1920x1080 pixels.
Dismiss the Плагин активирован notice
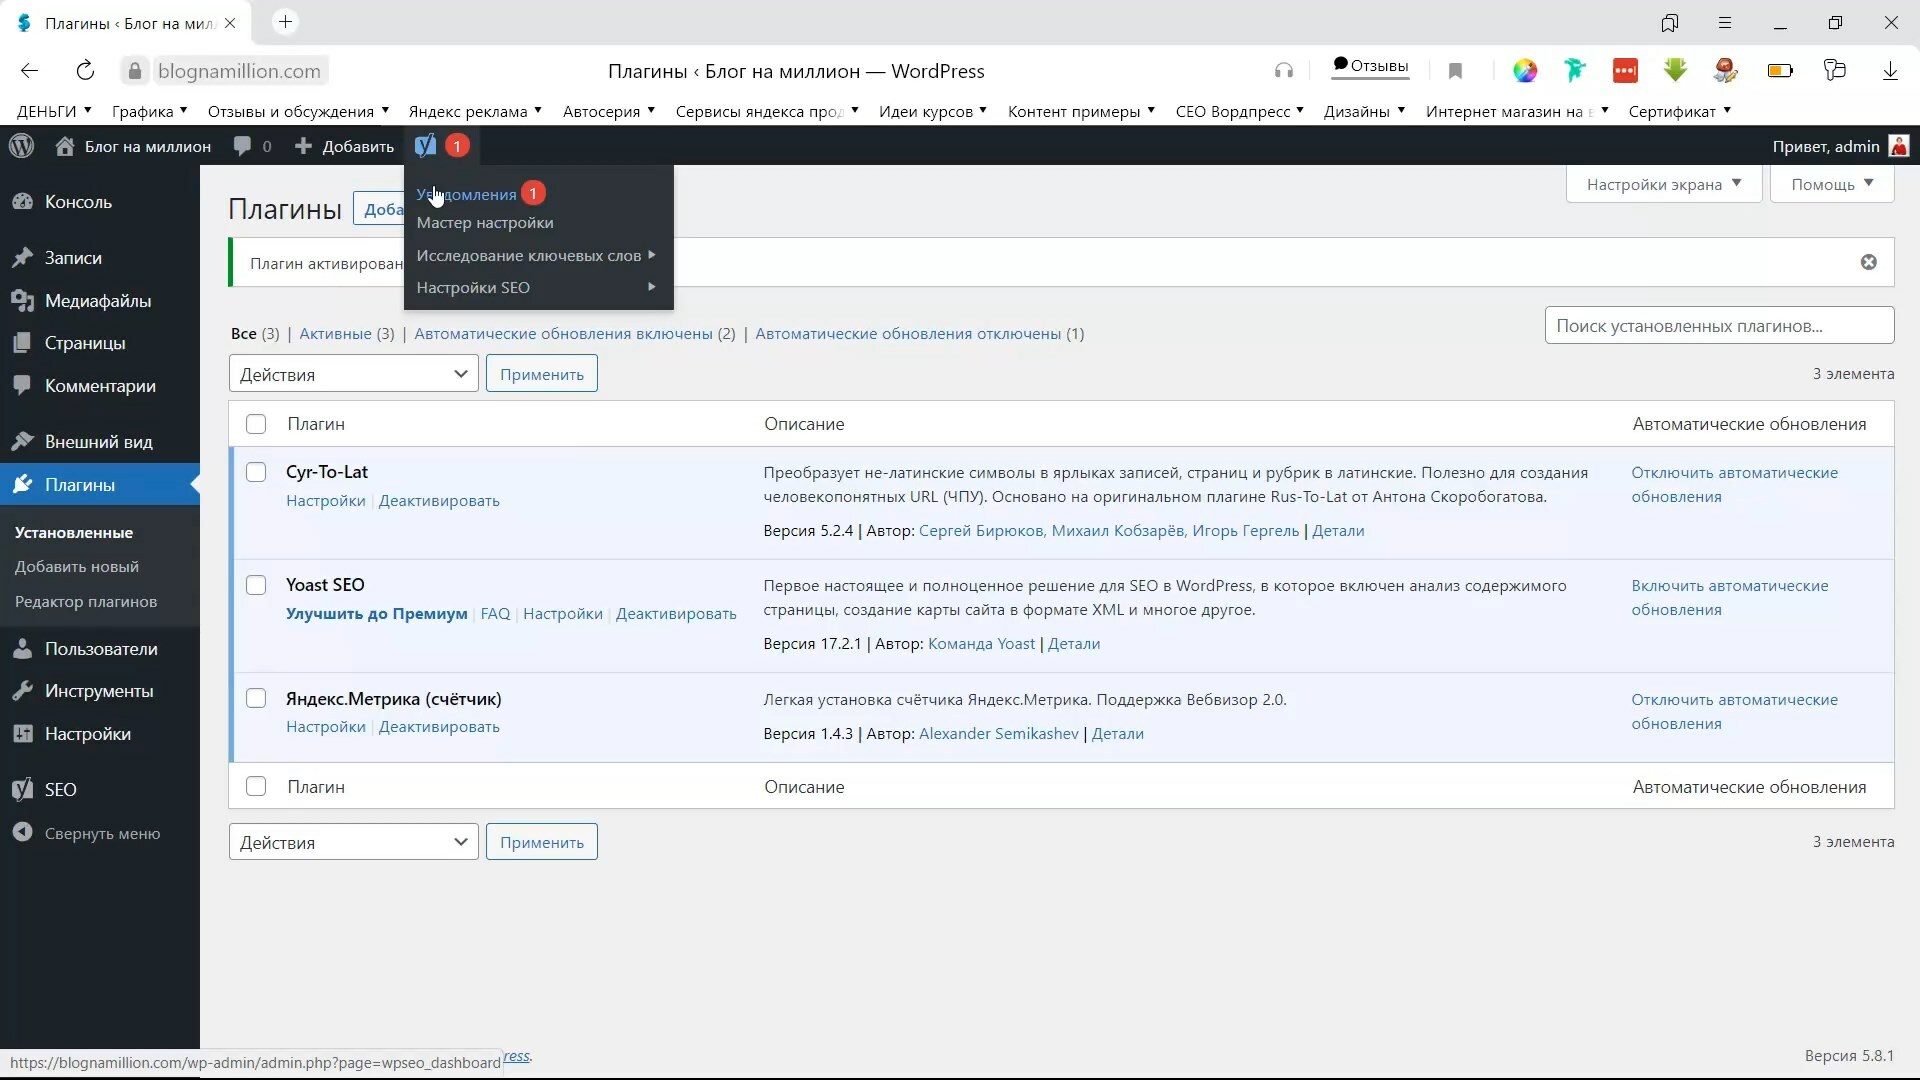(1868, 262)
